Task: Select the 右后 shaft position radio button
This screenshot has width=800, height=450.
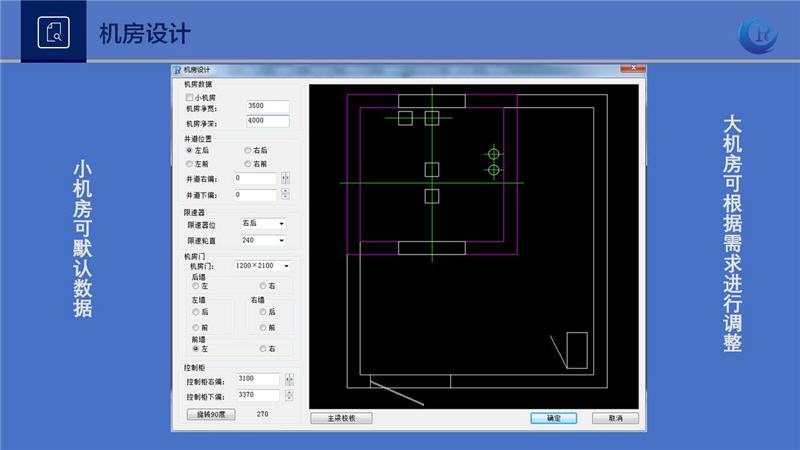Action: [248, 150]
